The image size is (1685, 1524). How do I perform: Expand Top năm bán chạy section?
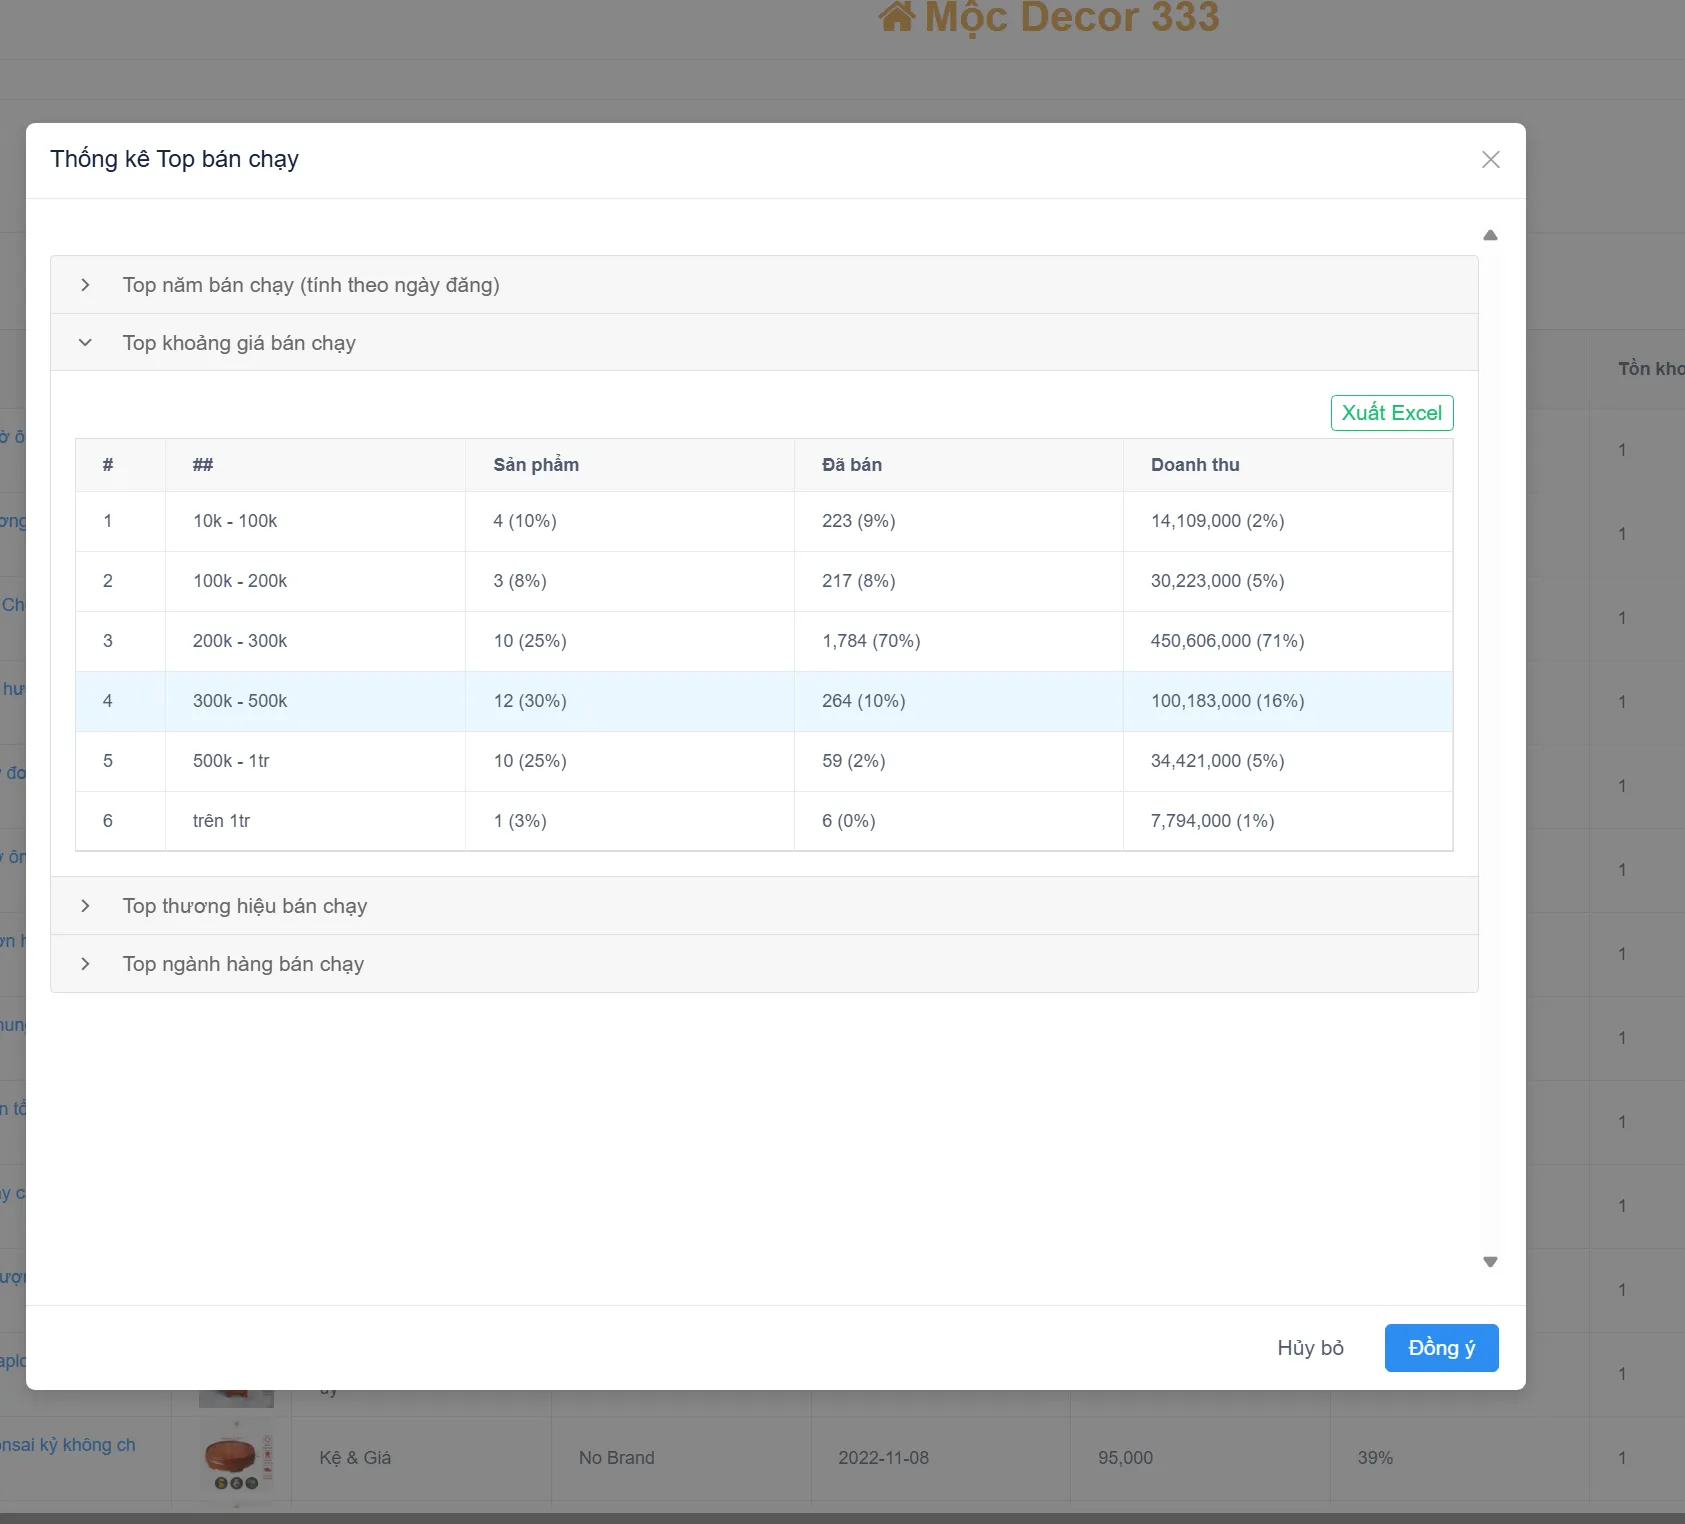click(x=764, y=285)
